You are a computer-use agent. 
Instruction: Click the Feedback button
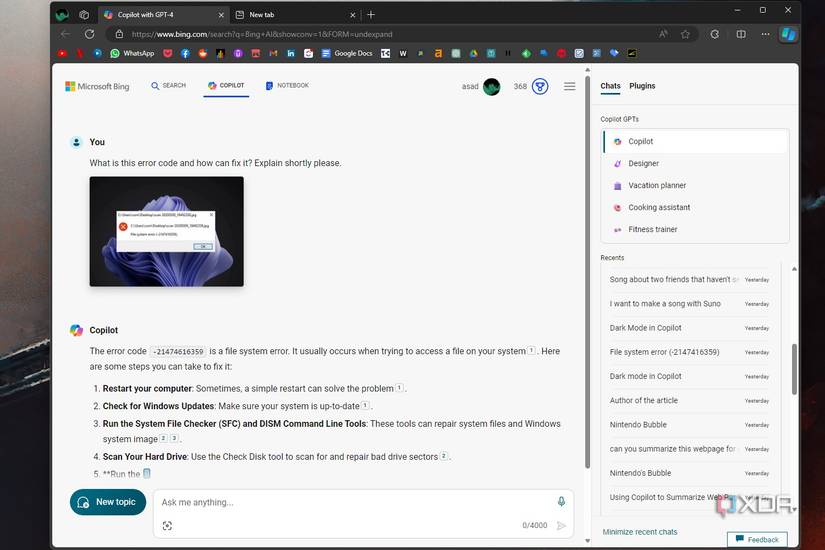coord(757,539)
